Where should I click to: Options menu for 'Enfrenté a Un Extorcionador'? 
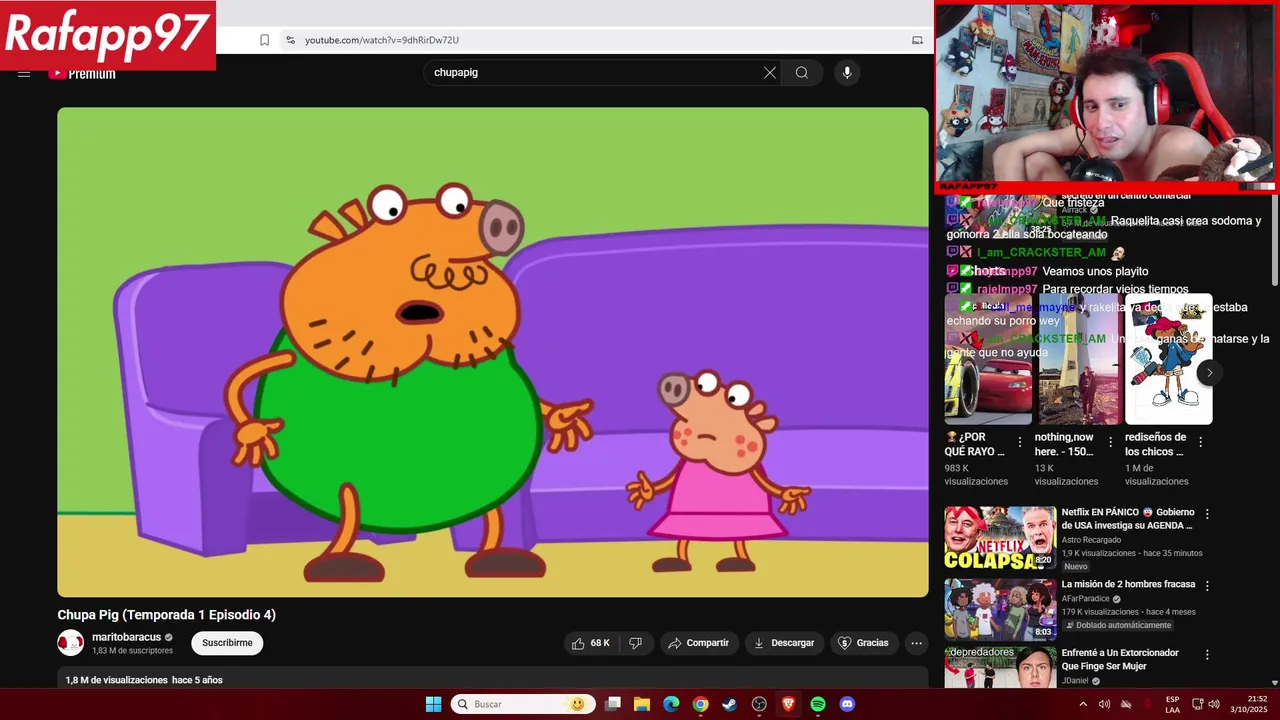tap(1207, 655)
